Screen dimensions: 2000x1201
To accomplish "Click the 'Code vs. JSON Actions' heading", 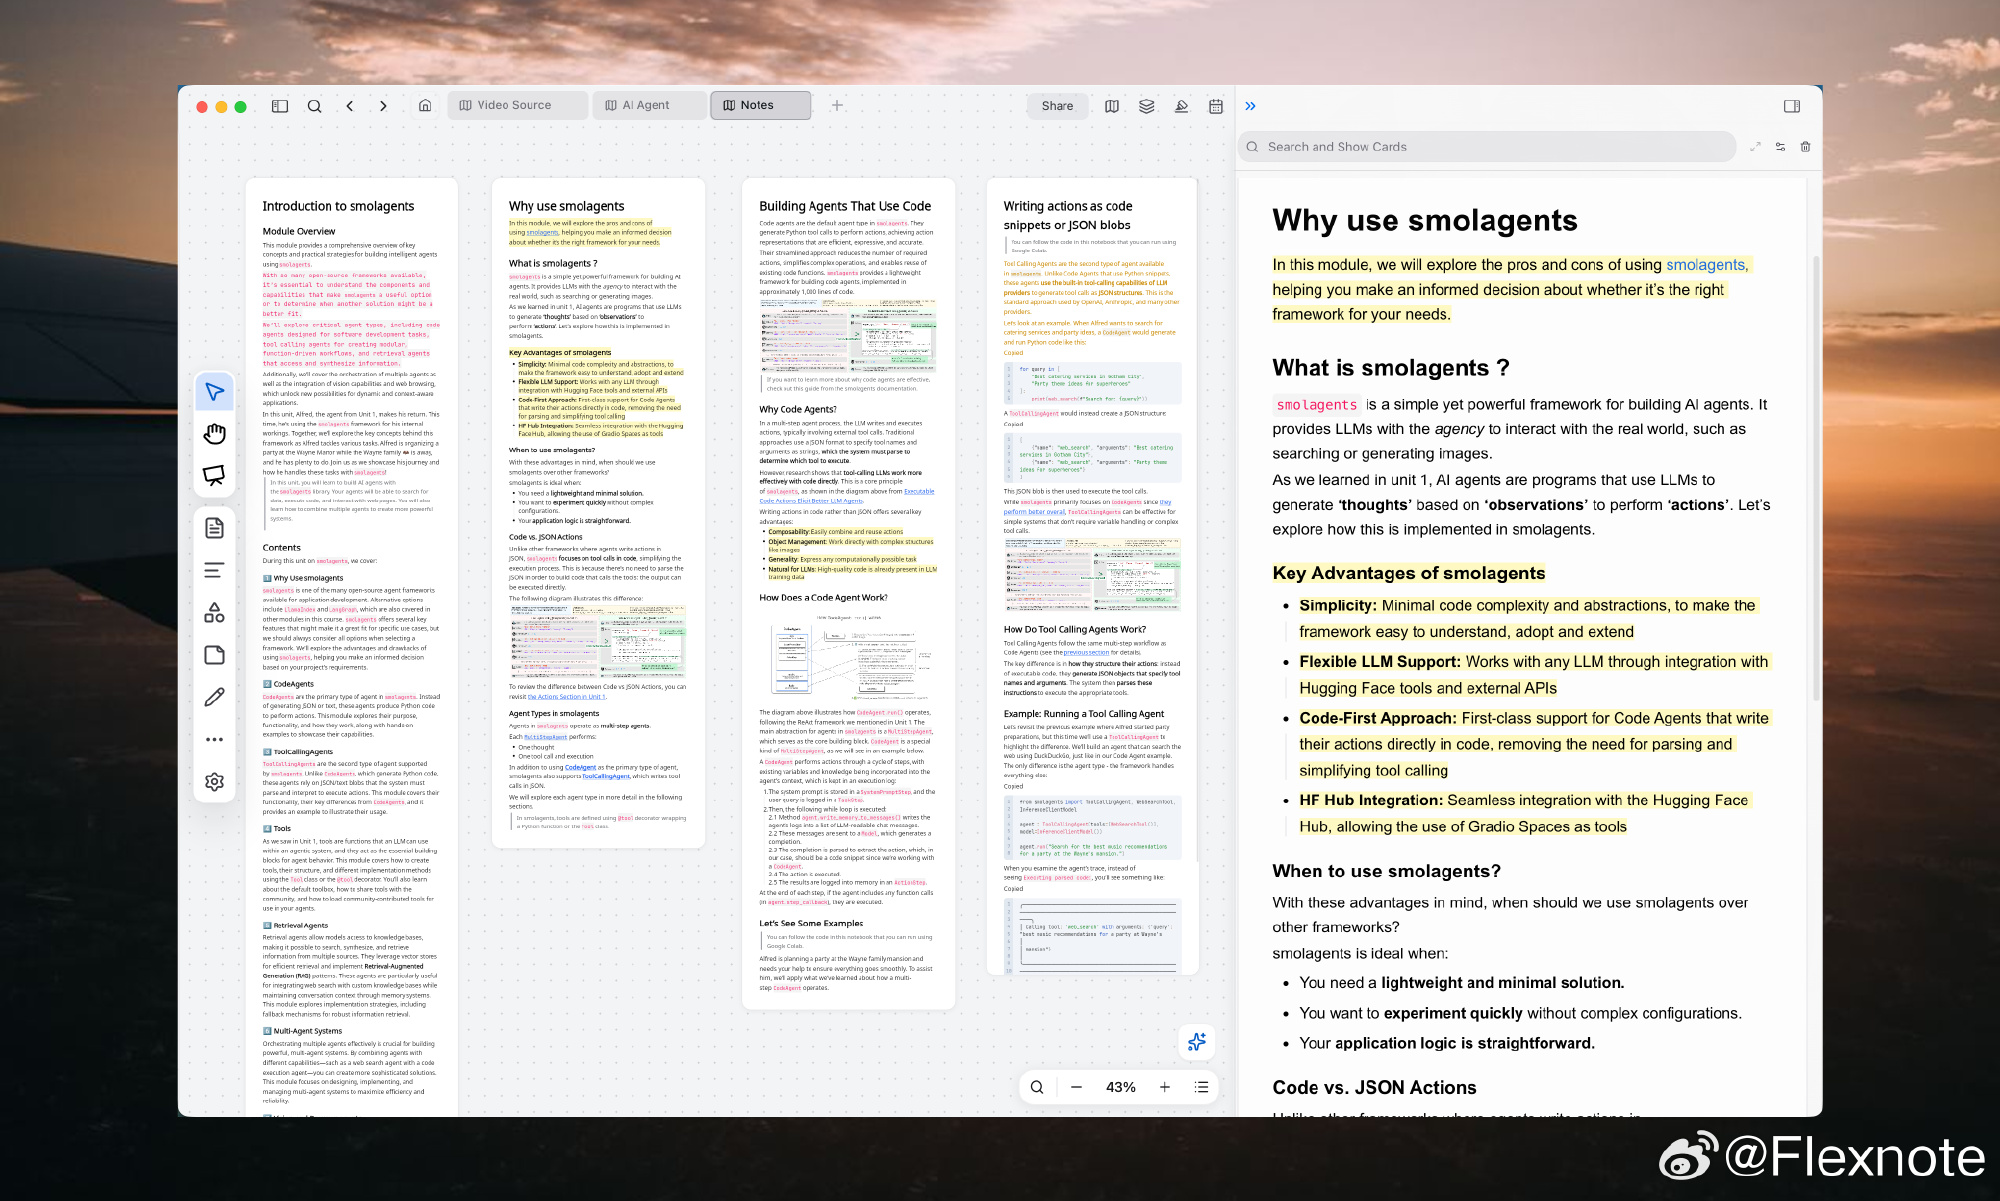I will [x=1374, y=1088].
